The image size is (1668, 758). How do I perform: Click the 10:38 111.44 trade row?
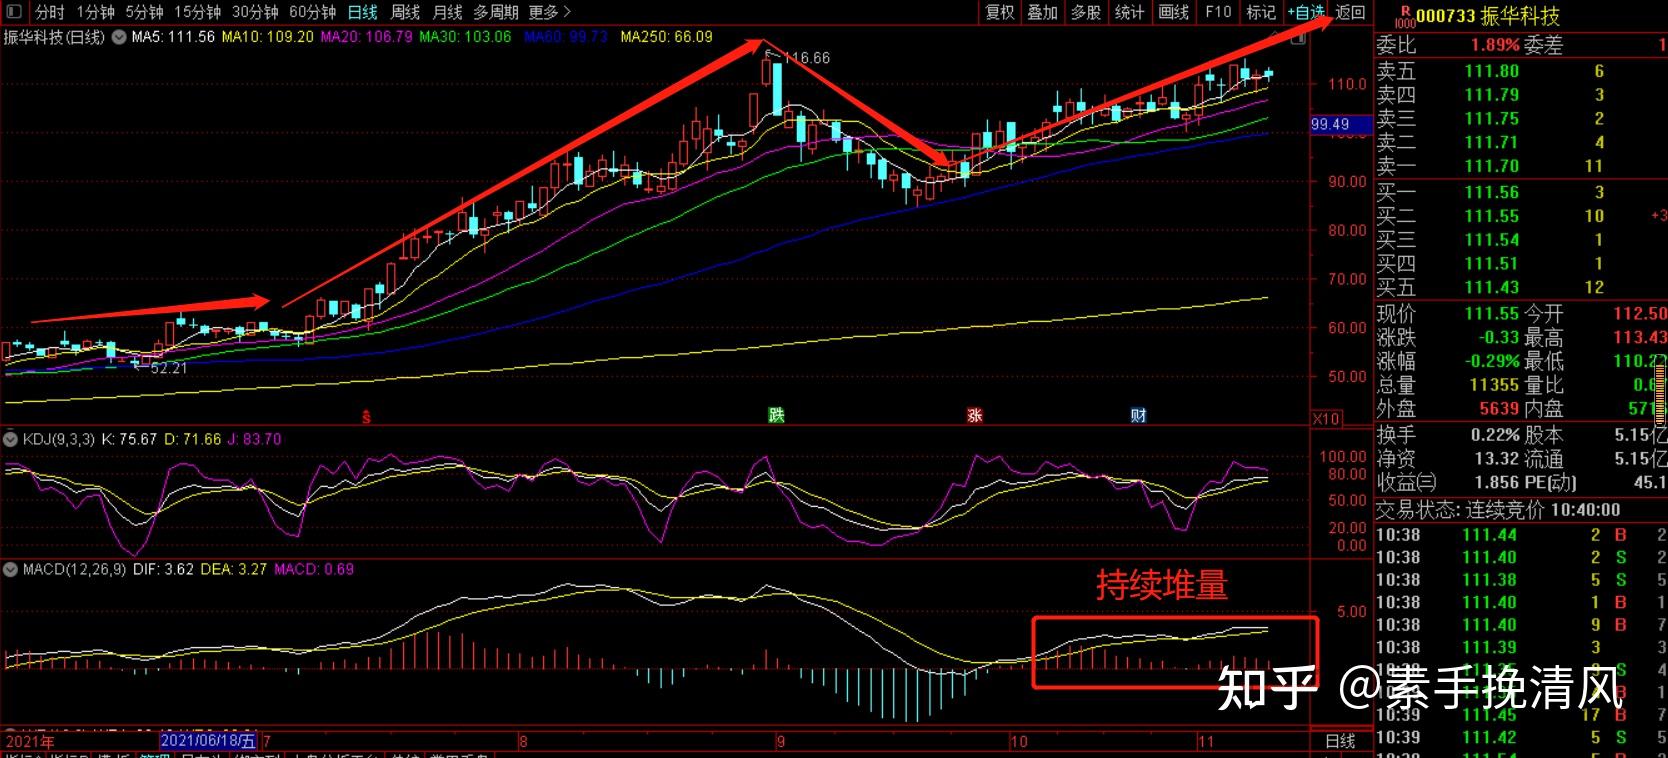[x=1521, y=535]
